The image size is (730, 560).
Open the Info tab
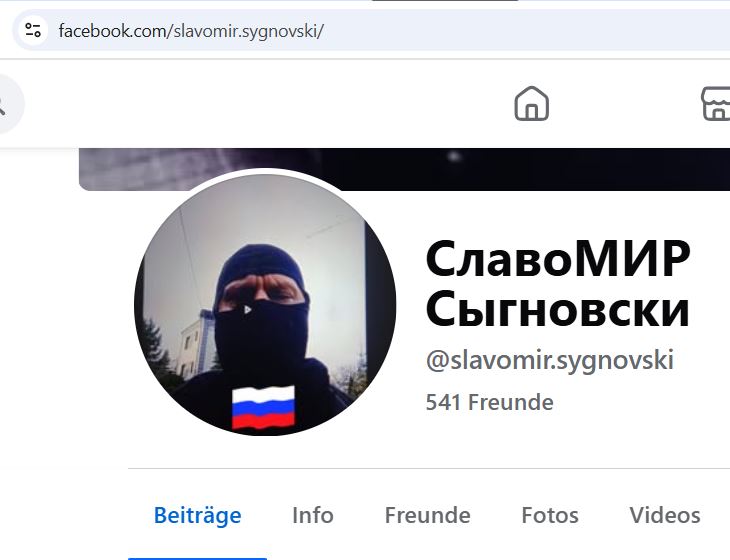click(313, 515)
